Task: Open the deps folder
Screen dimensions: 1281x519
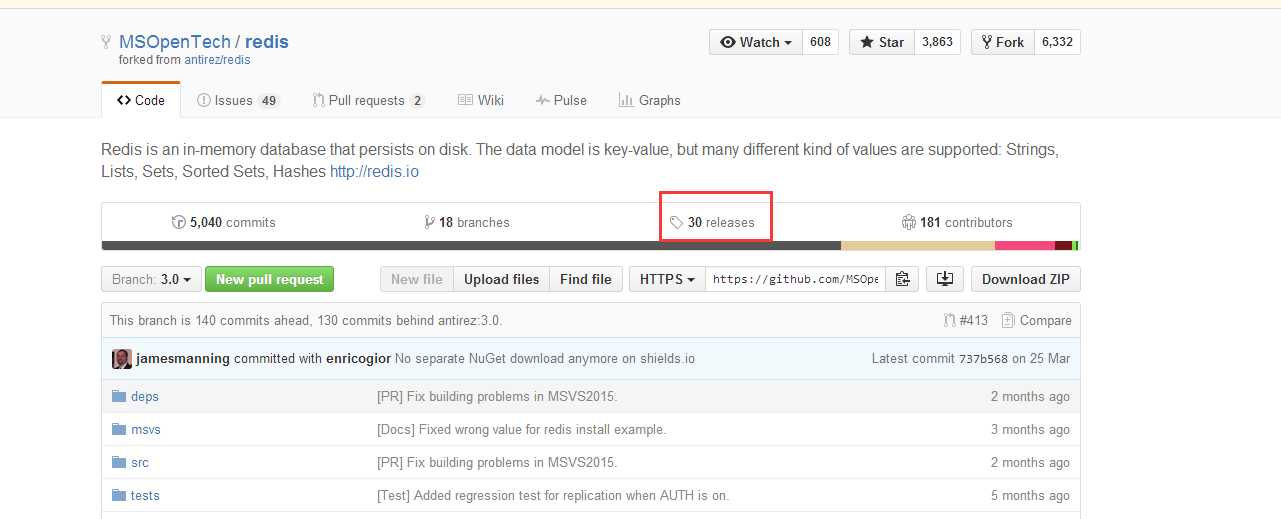Action: tap(144, 397)
